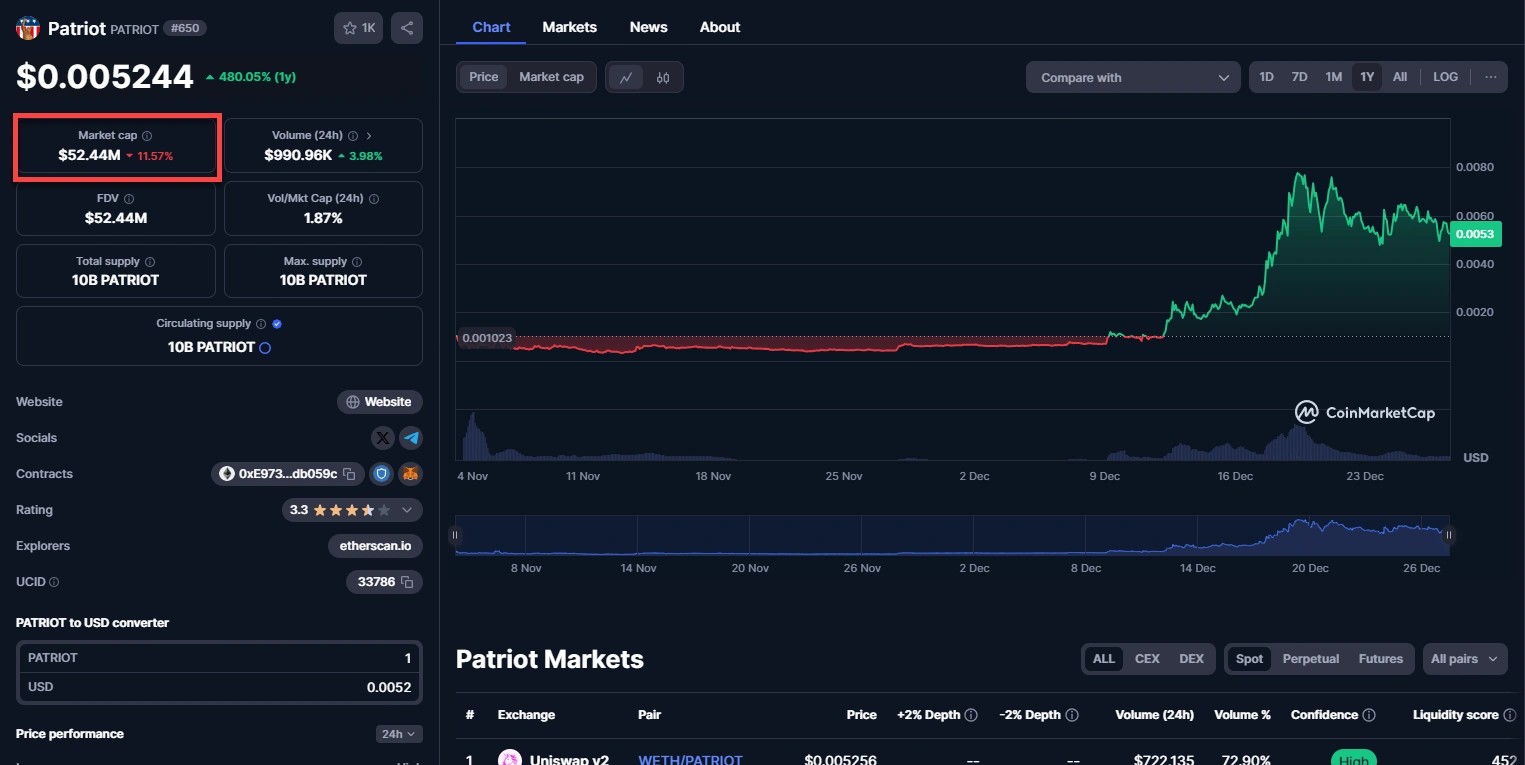This screenshot has width=1525, height=765.
Task: Click the left handle of chart range slider
Action: (455, 535)
